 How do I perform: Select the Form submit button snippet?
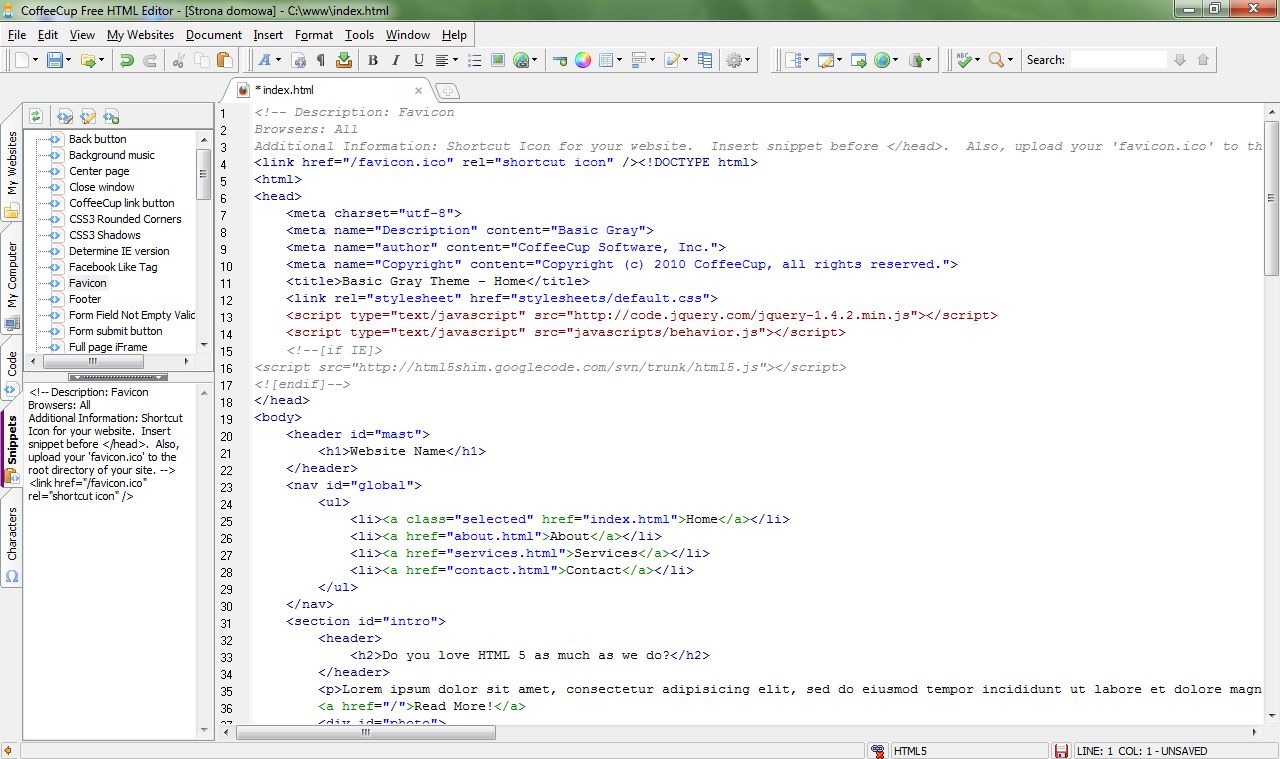(x=115, y=331)
